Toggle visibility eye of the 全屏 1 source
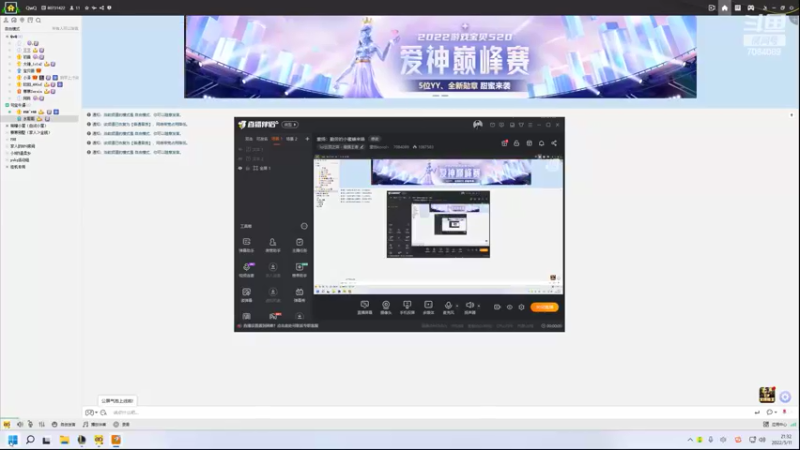The width and height of the screenshot is (800, 450). (x=240, y=168)
